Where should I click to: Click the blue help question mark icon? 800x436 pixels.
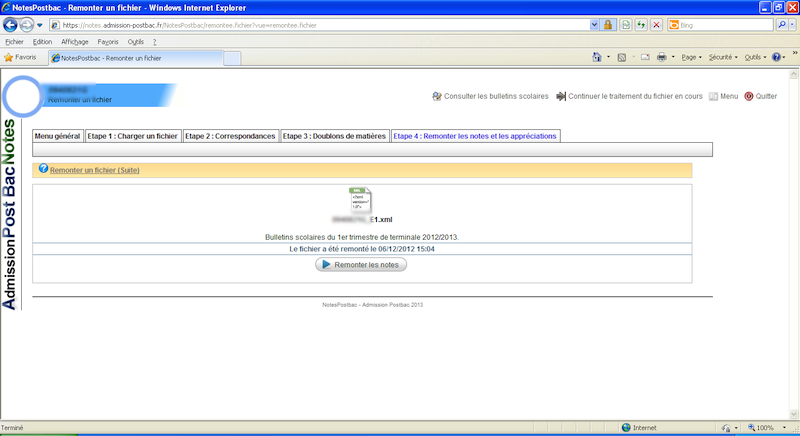[43, 170]
